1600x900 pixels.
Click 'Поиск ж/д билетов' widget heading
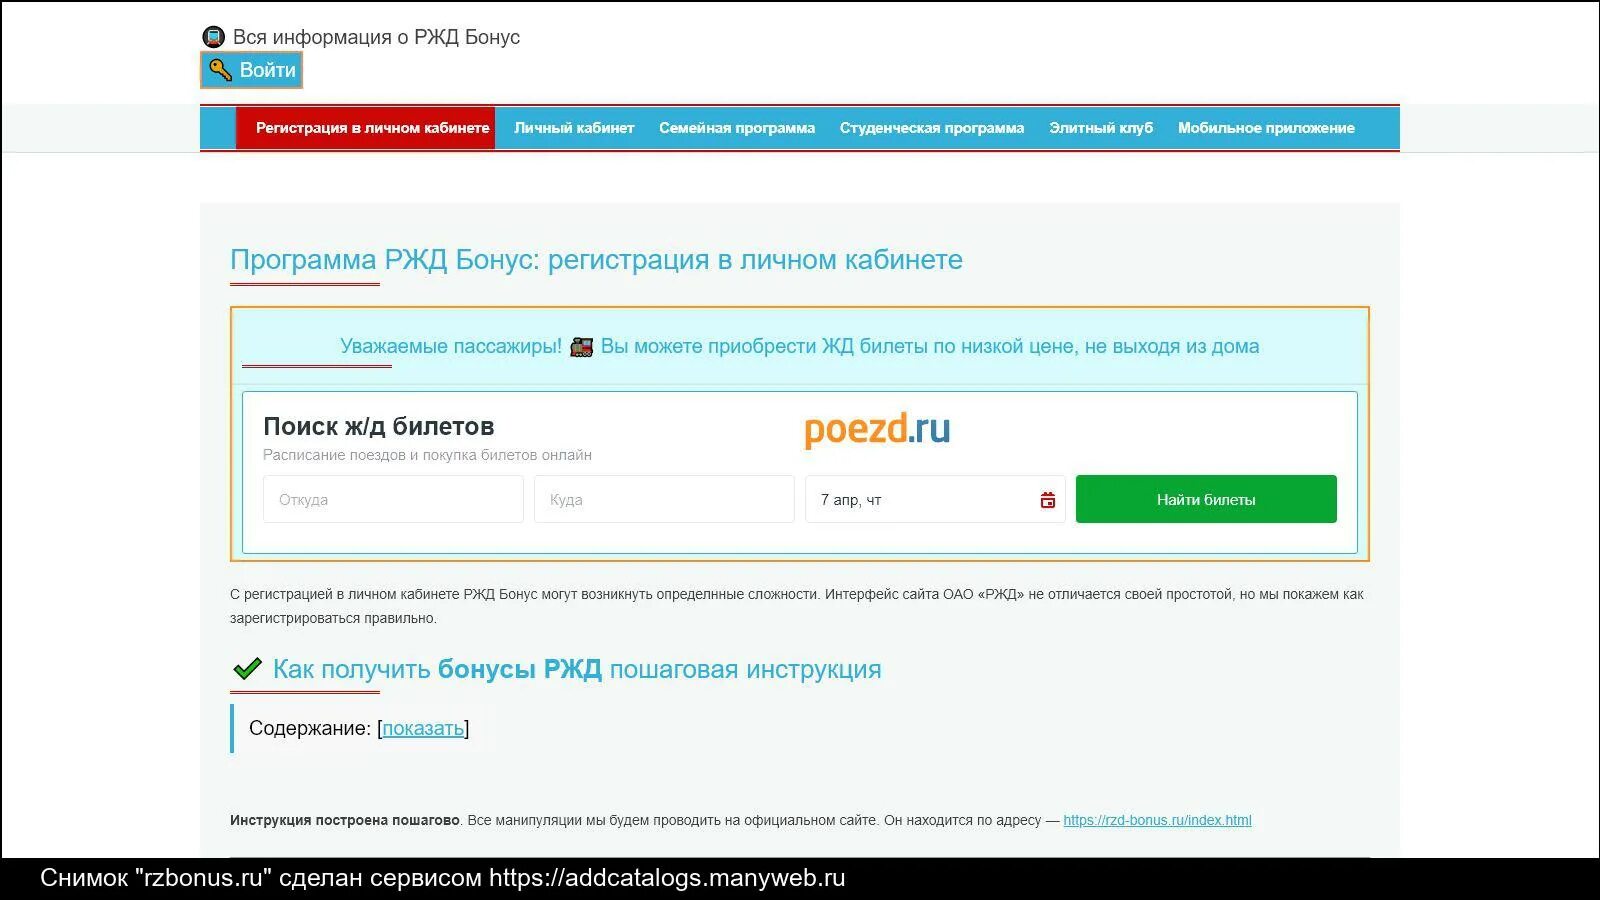[379, 426]
